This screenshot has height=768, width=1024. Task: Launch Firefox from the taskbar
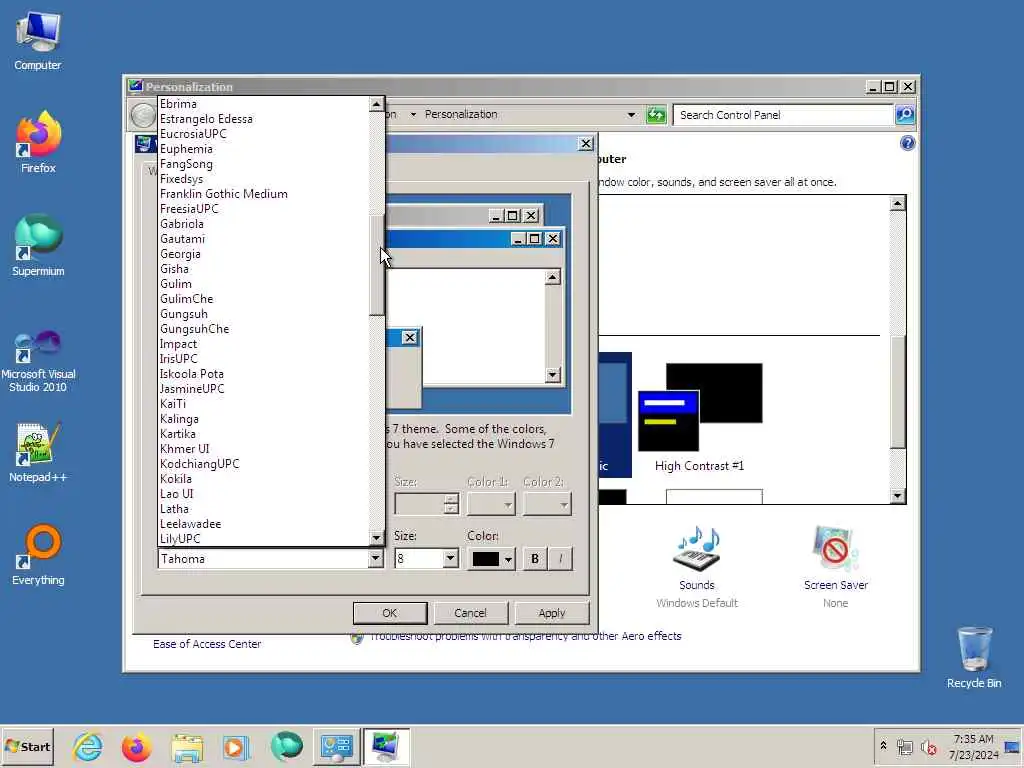click(x=136, y=746)
